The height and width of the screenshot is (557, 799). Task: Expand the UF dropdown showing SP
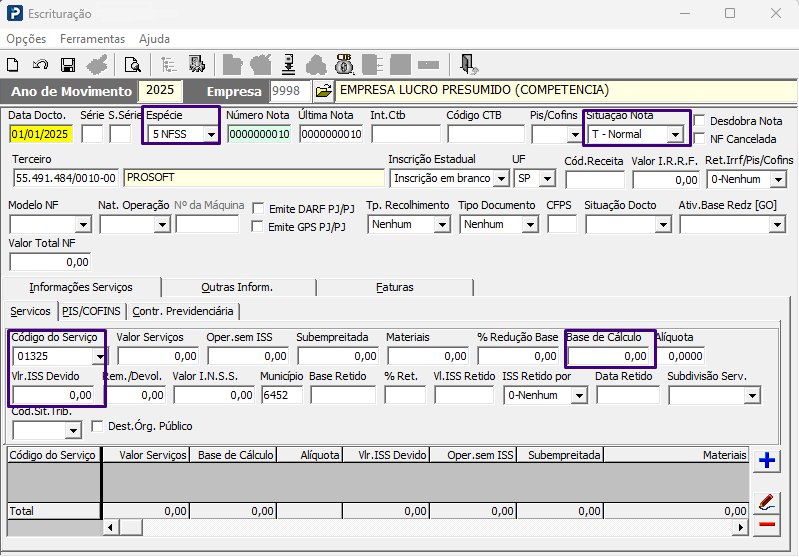(x=547, y=178)
